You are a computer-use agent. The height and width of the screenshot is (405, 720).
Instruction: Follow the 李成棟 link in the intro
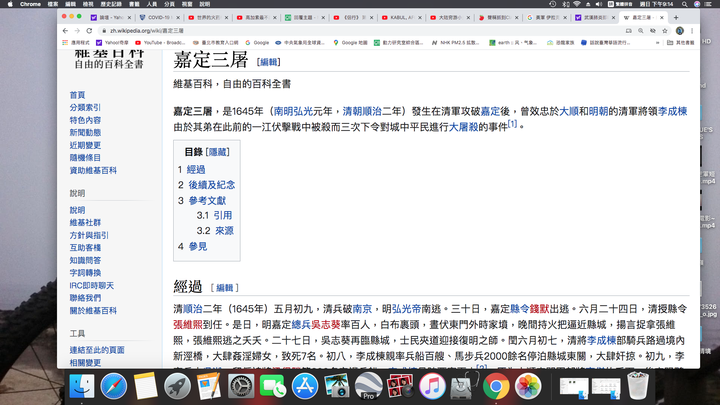click(x=672, y=111)
